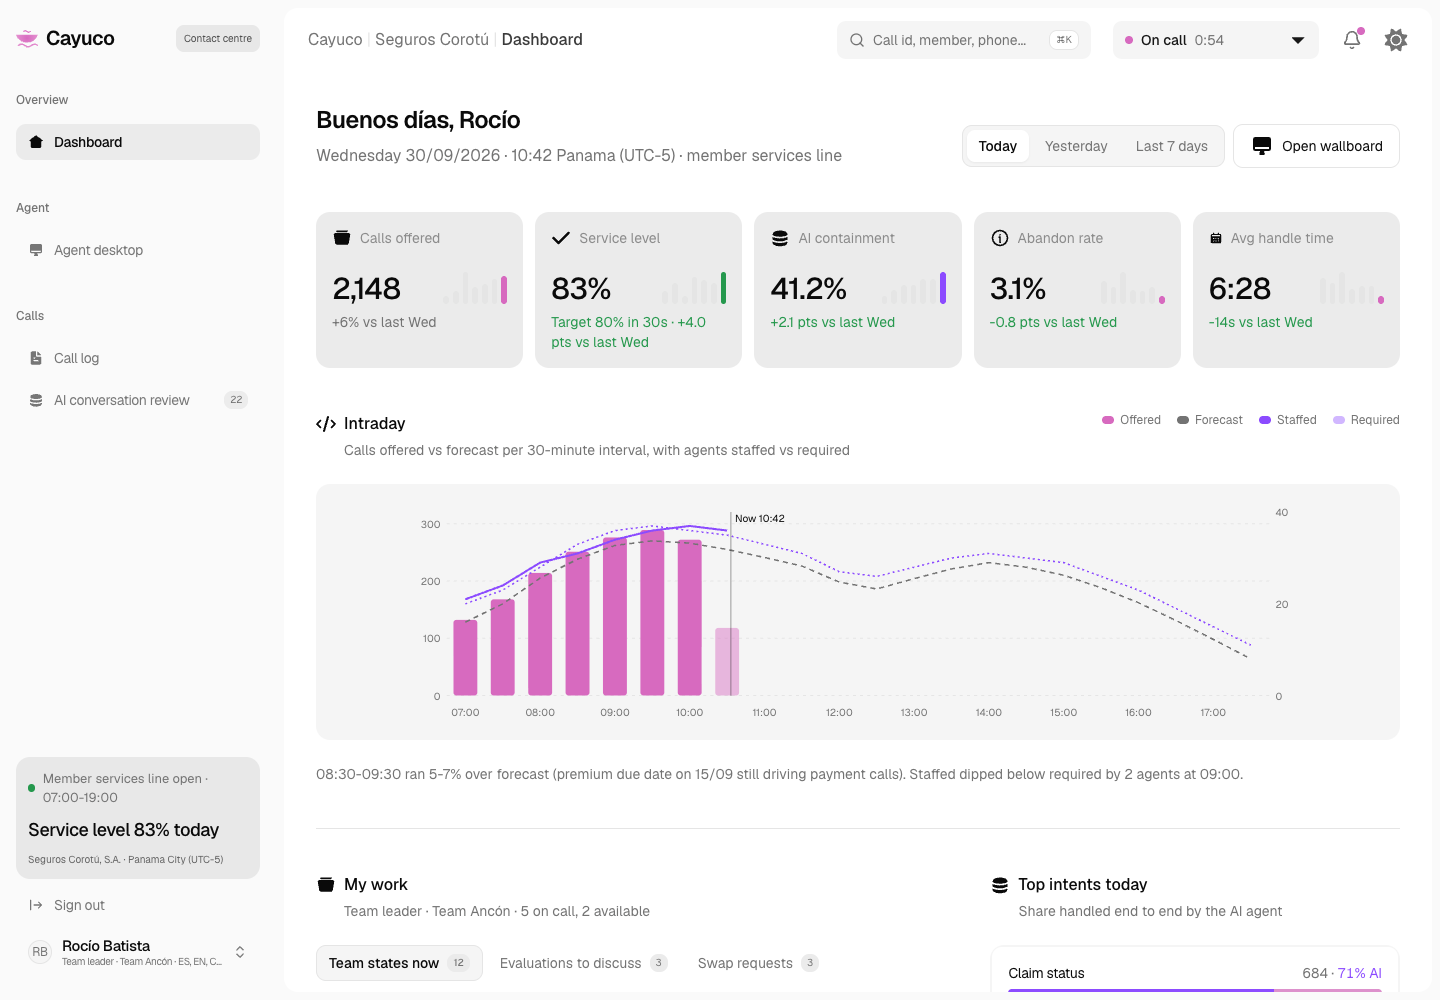Open the Cayuco breadcrumb link

335,39
